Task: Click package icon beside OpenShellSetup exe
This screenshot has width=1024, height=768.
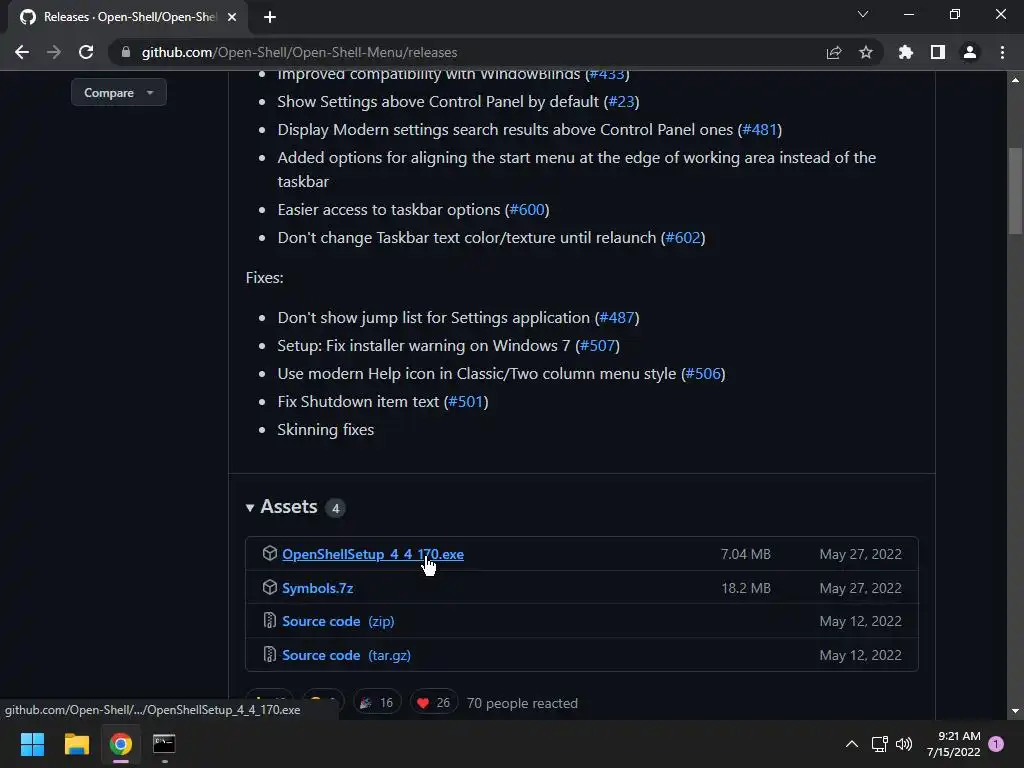Action: 270,553
